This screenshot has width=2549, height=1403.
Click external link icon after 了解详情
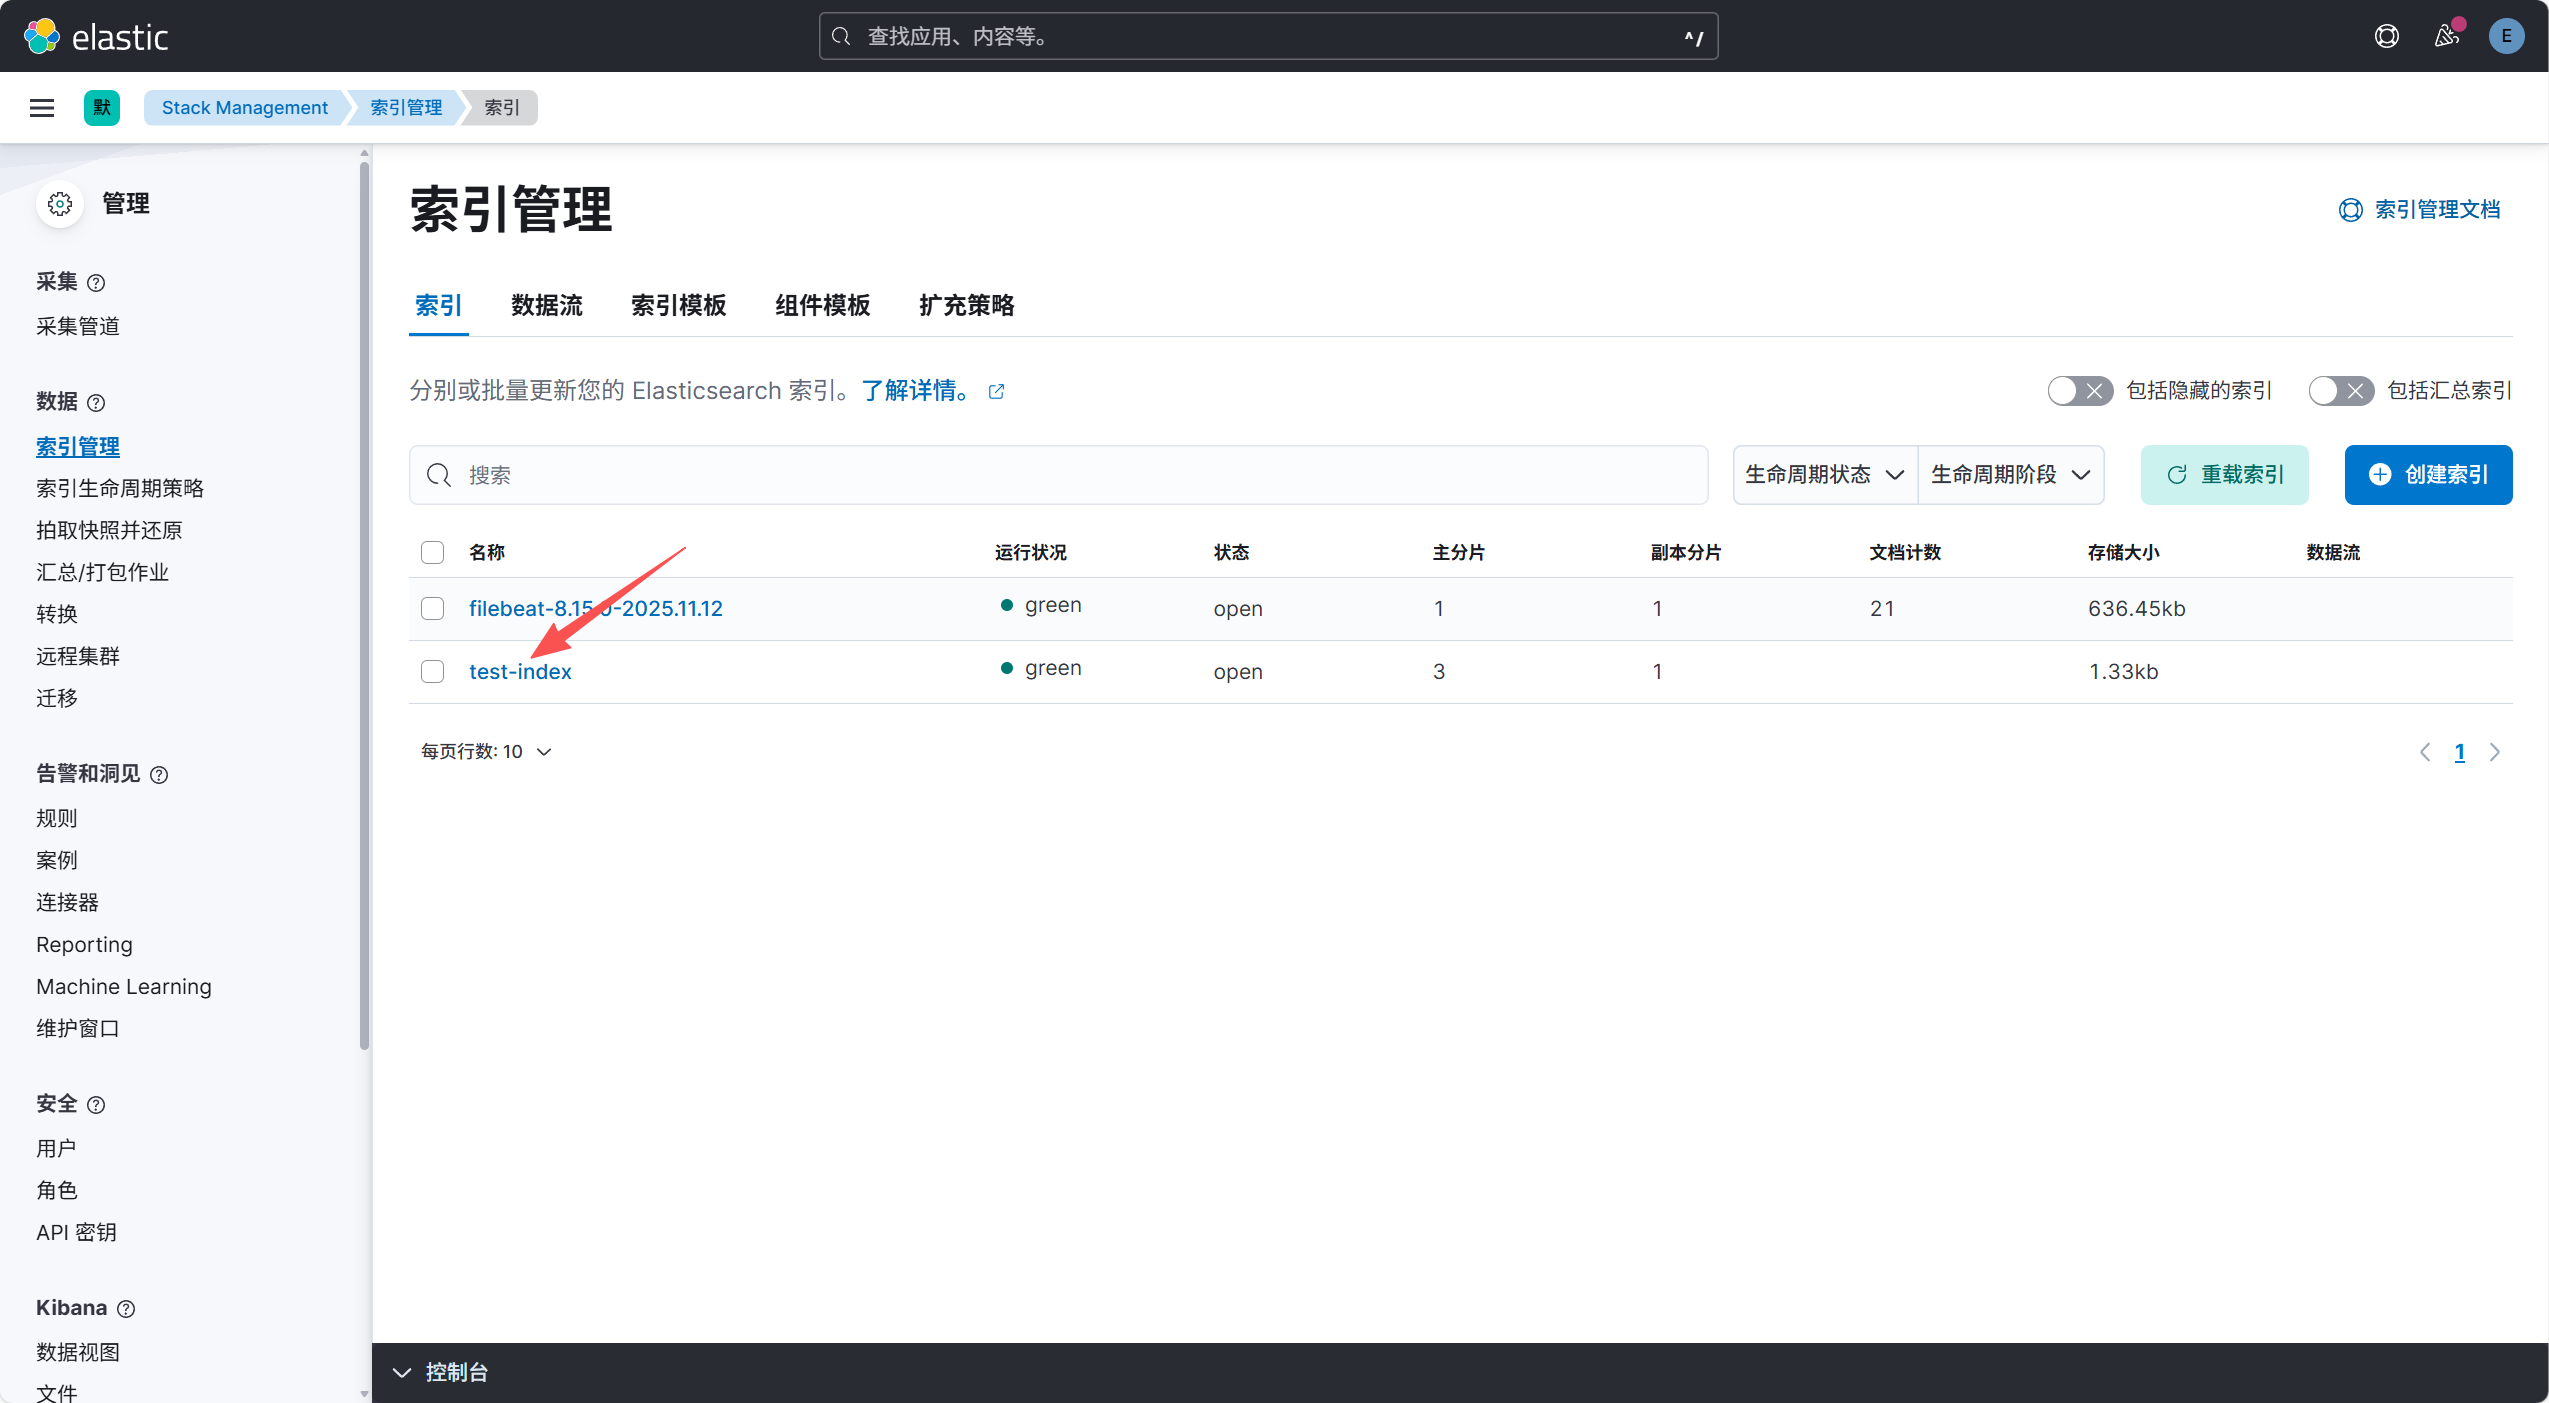tap(996, 391)
